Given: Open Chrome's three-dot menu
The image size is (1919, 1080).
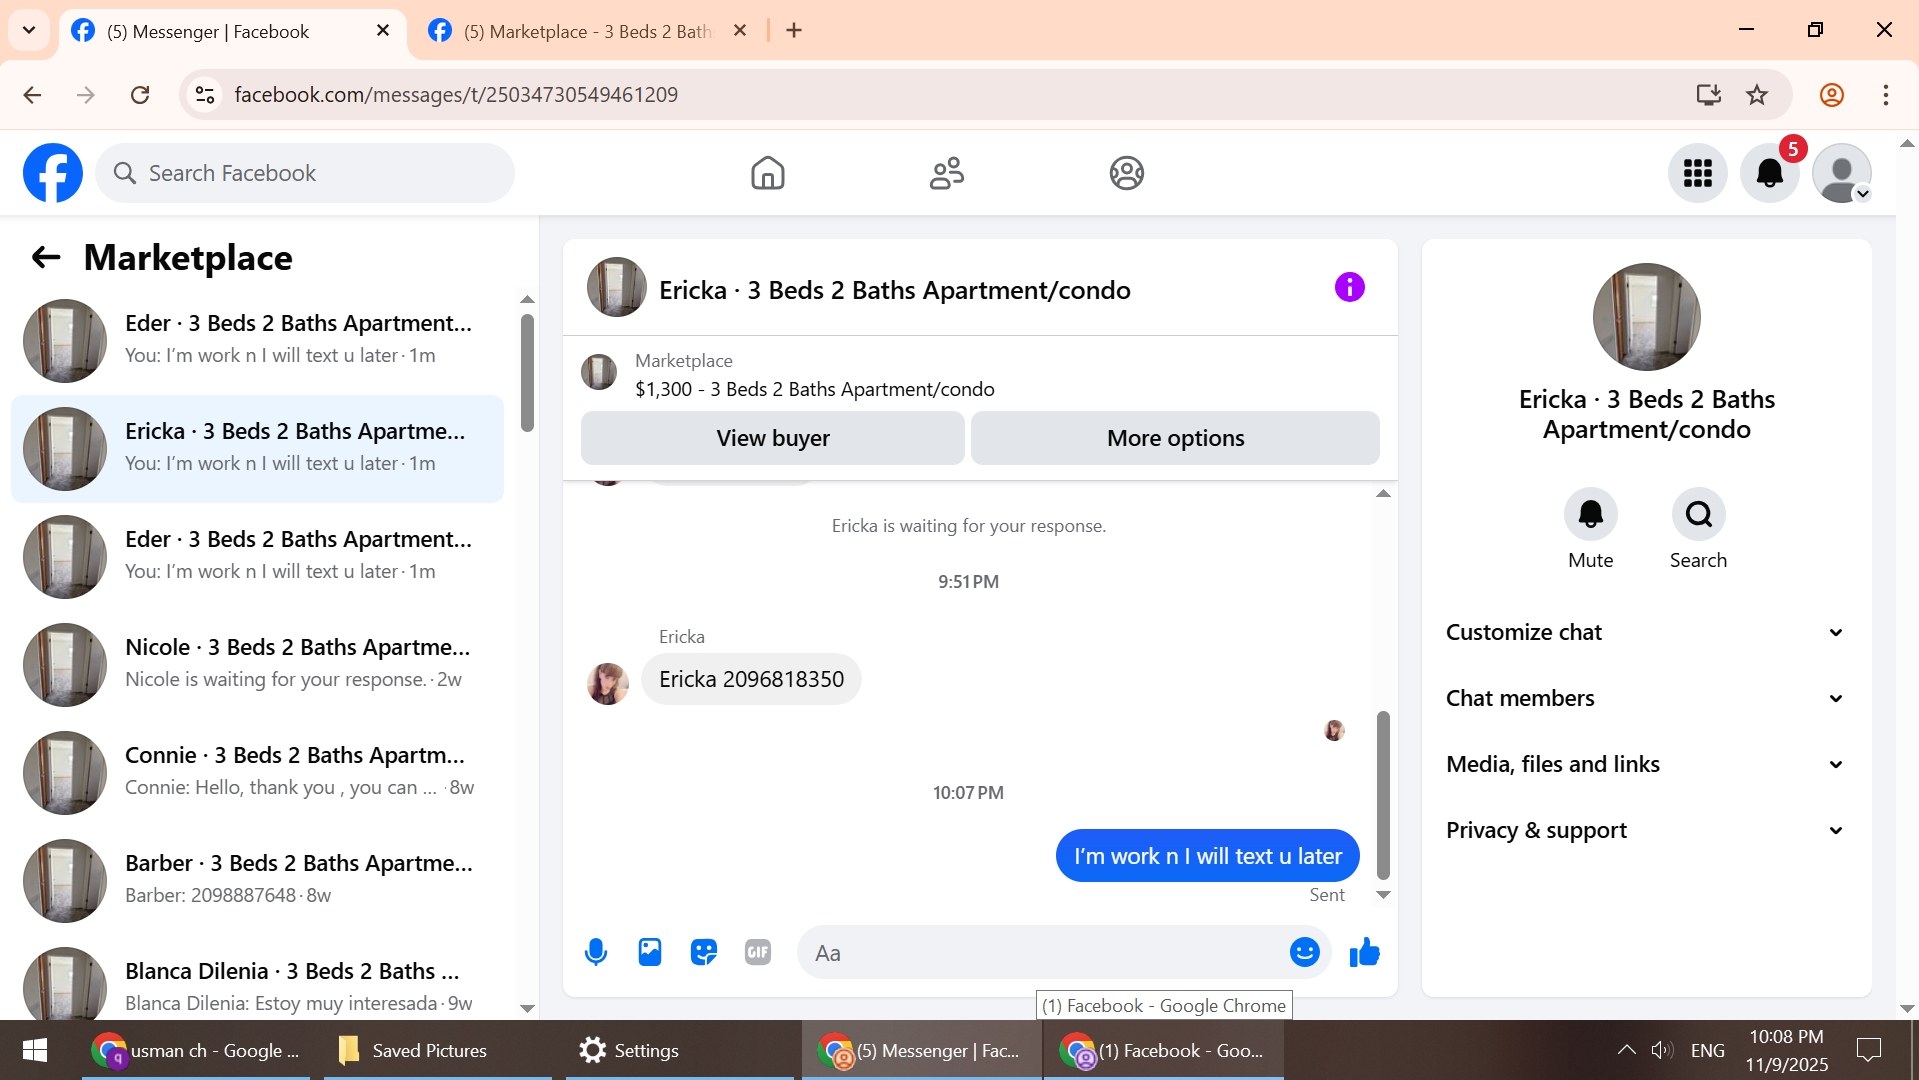Looking at the screenshot, I should (x=1886, y=95).
